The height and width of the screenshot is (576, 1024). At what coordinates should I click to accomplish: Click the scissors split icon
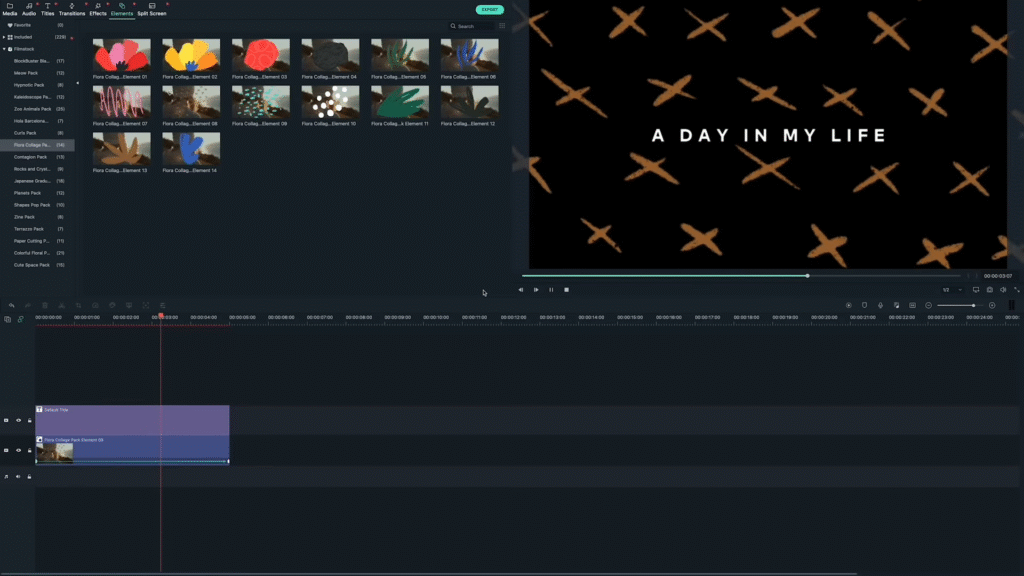click(62, 305)
